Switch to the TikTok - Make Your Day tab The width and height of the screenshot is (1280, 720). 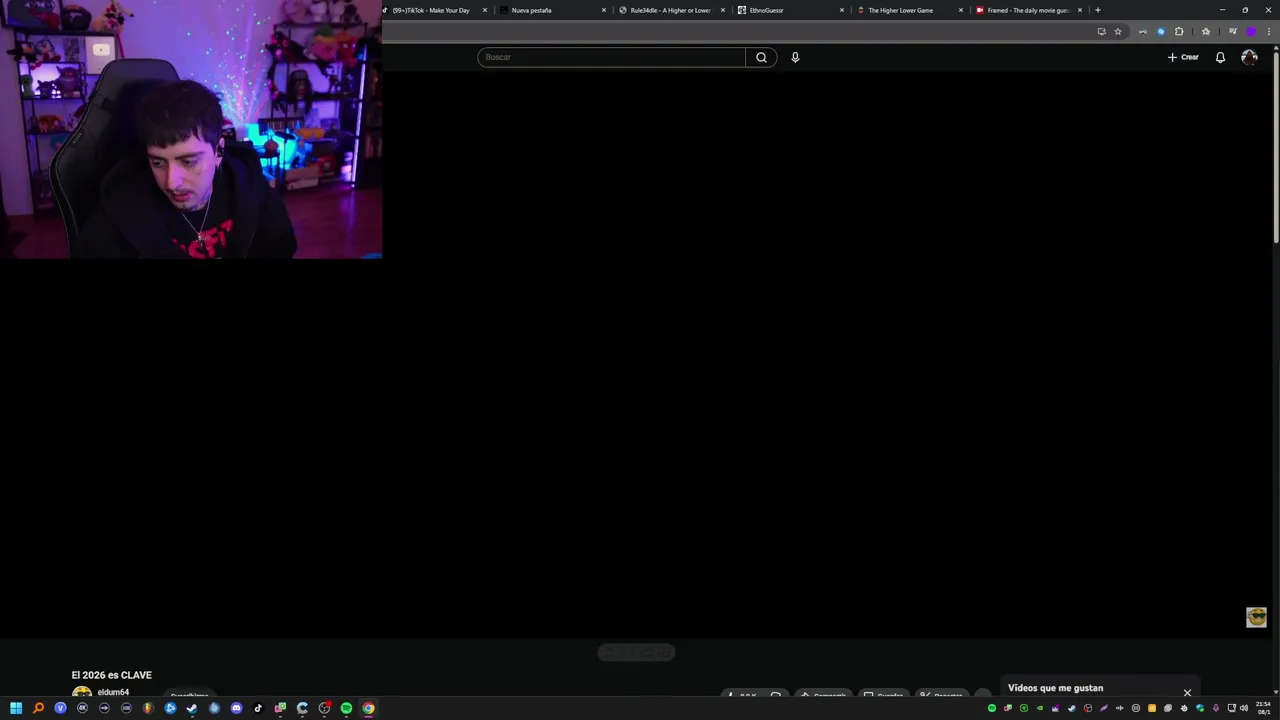pyautogui.click(x=435, y=10)
